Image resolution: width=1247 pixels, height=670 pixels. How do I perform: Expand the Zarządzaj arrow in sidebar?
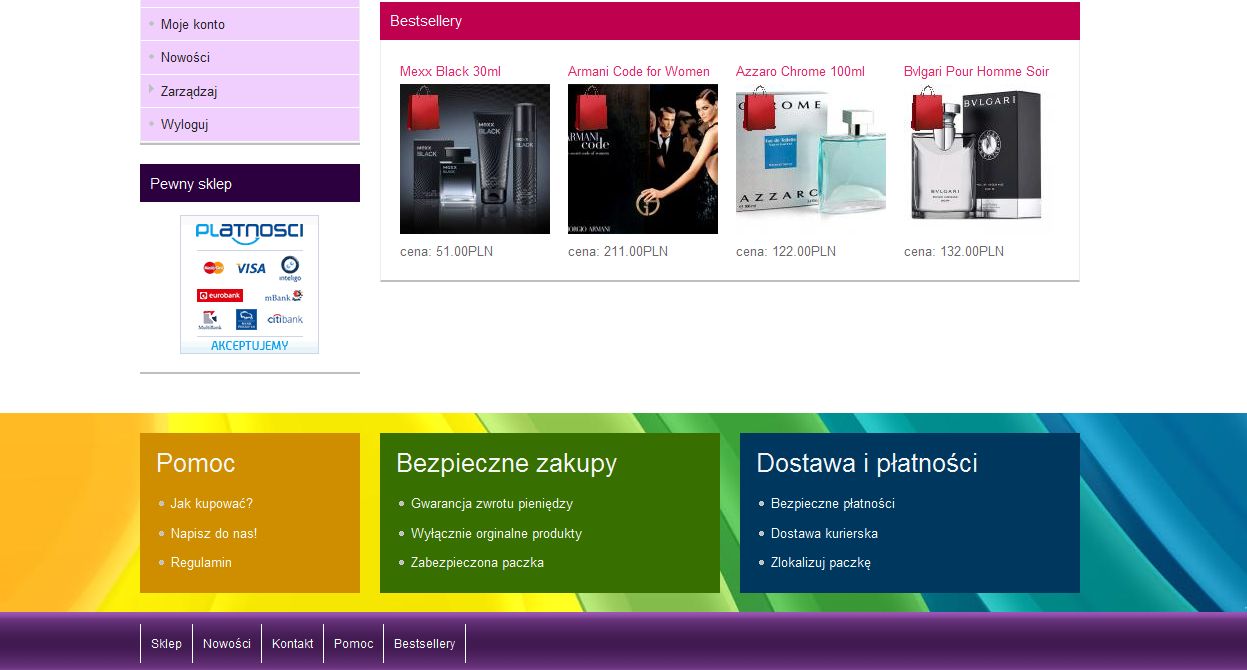[x=151, y=90]
